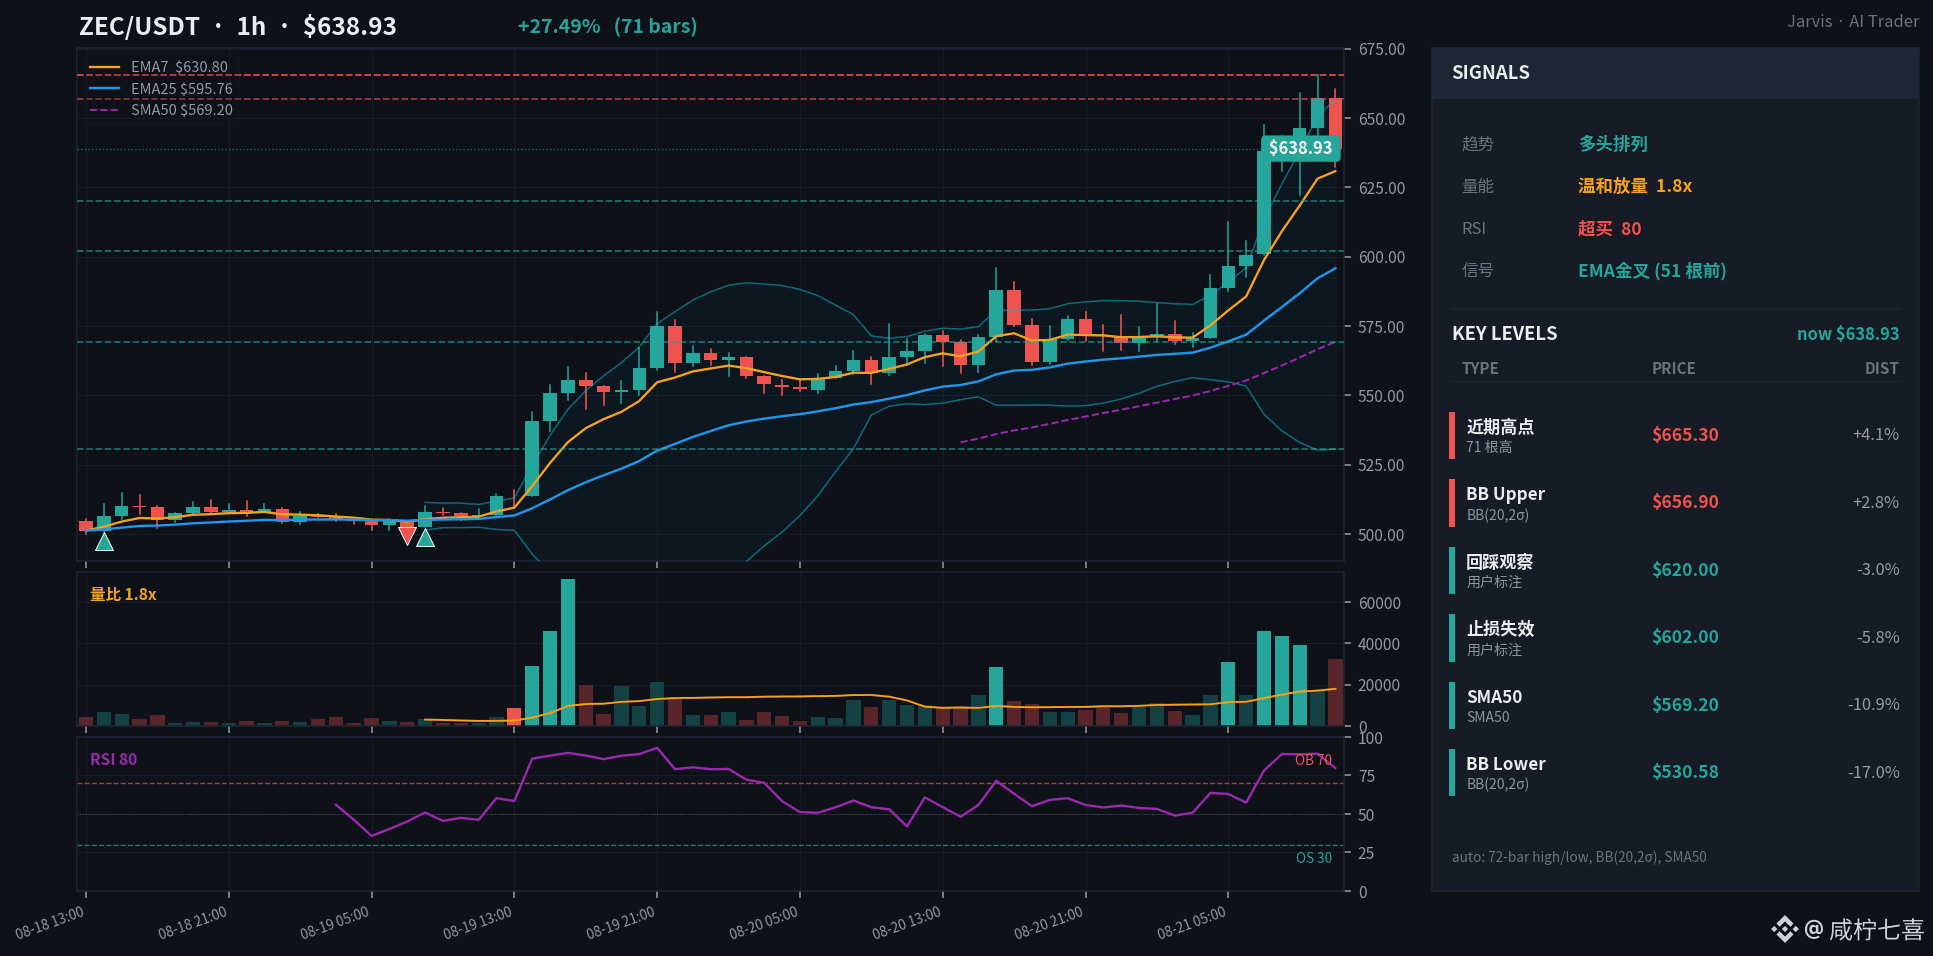Click the BB Upper row label

point(1505,494)
